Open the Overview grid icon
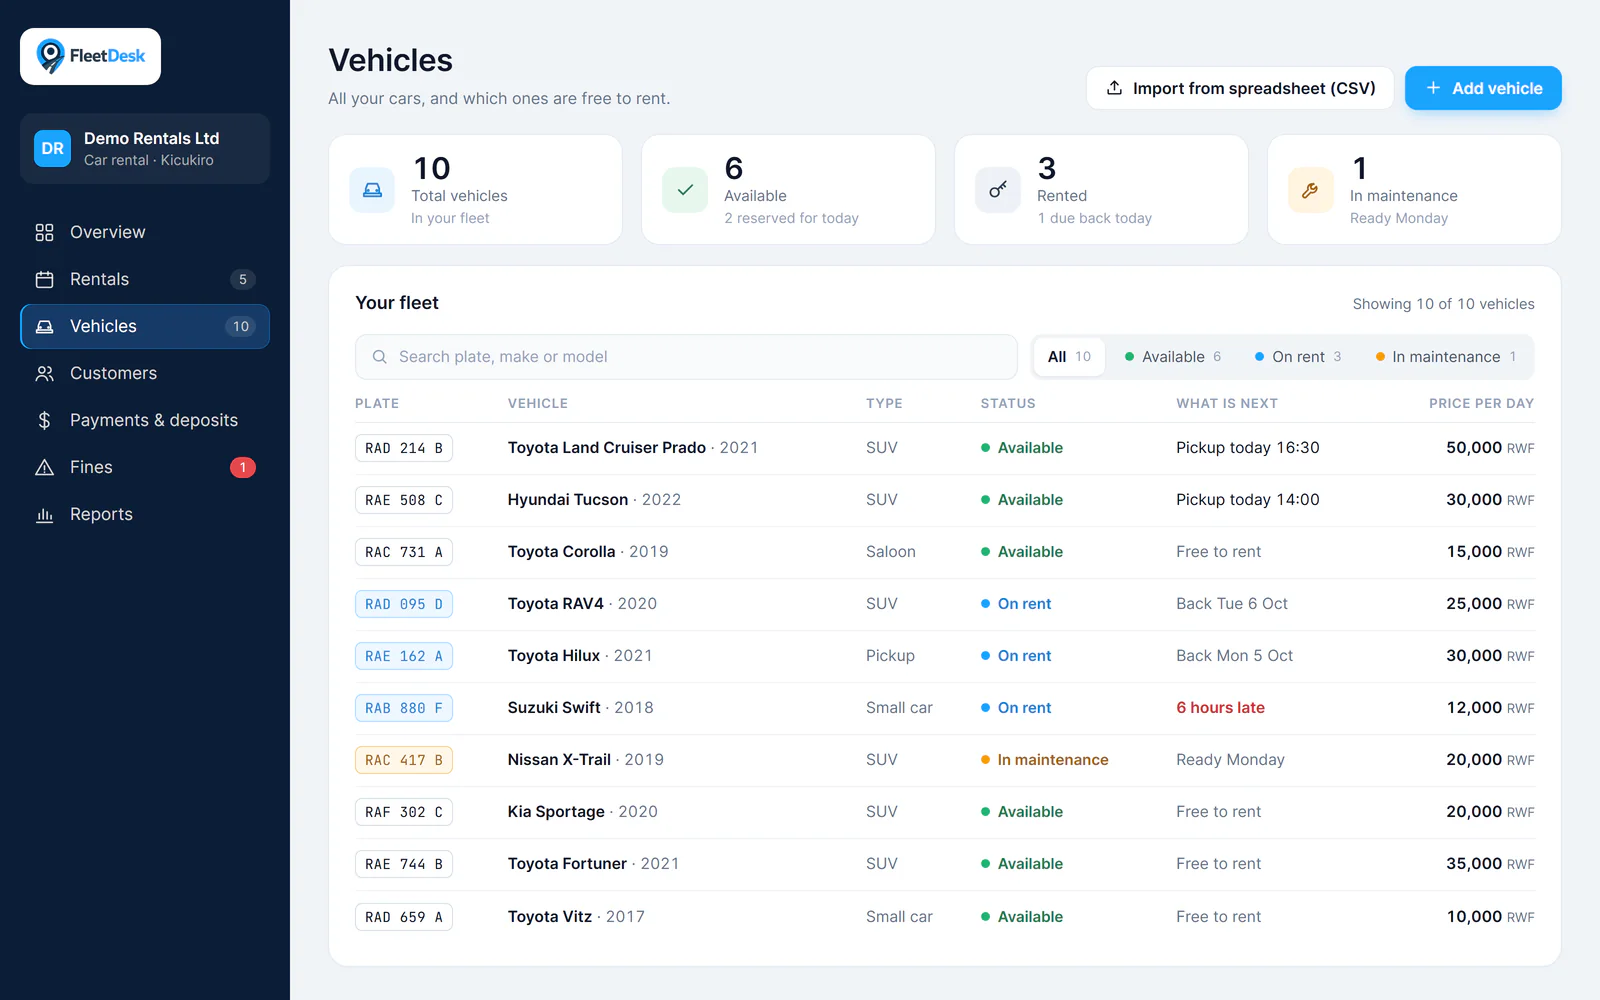1600x1000 pixels. tap(44, 232)
